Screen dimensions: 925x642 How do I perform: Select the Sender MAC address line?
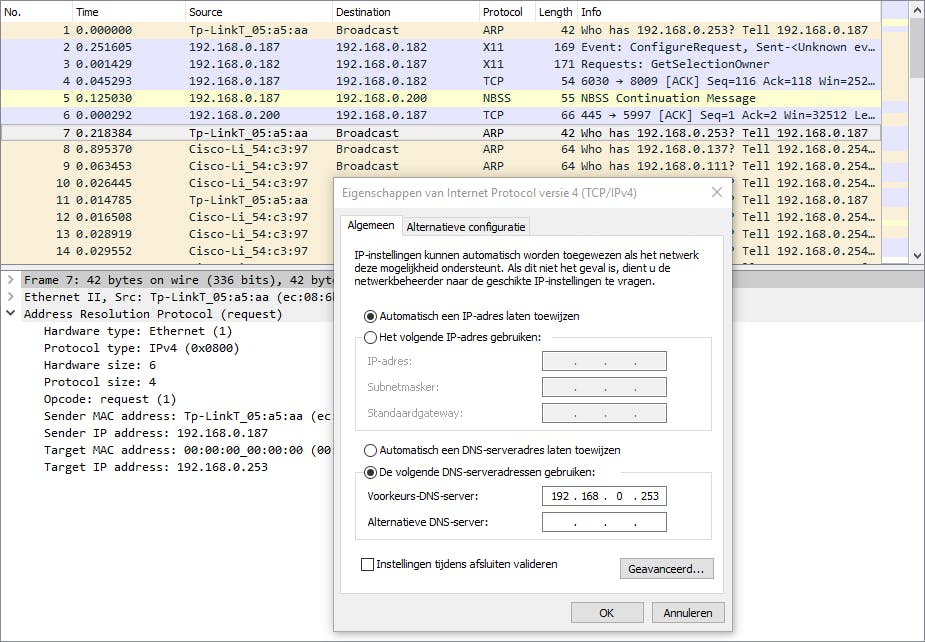pos(188,416)
